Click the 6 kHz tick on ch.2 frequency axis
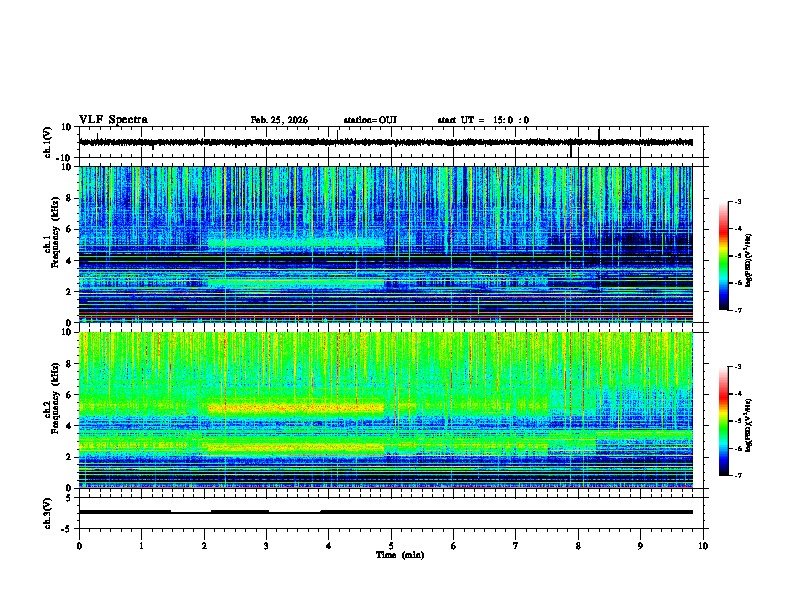The image size is (792, 612). tap(69, 395)
